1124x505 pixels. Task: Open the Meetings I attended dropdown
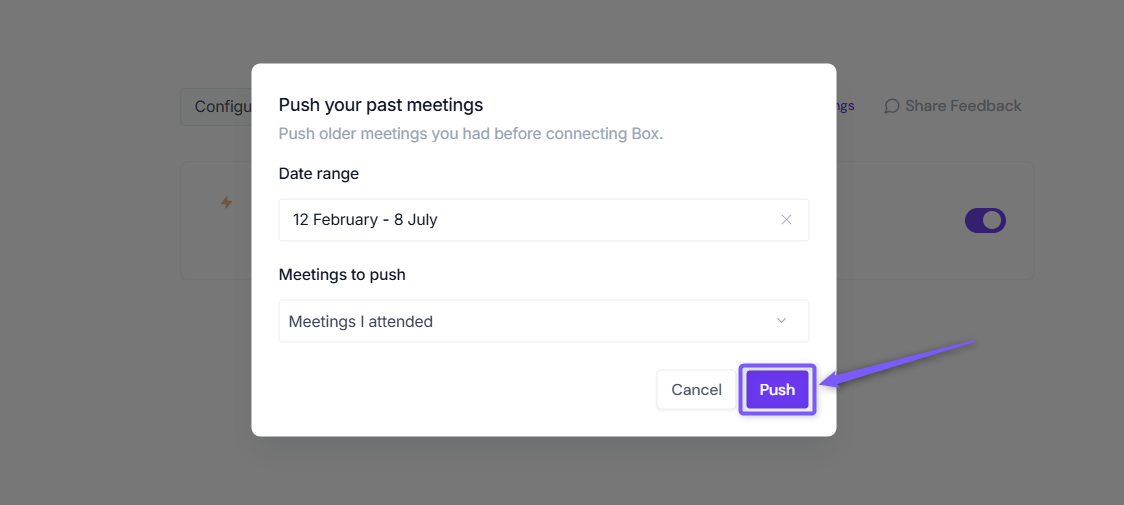coord(543,321)
